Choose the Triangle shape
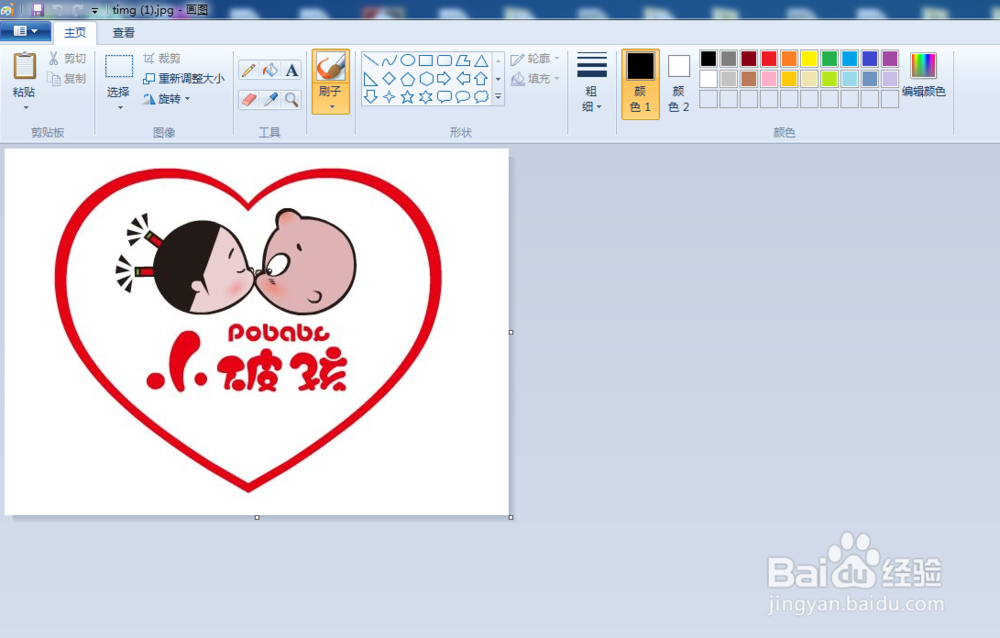Image resolution: width=1000 pixels, height=638 pixels. click(x=482, y=61)
